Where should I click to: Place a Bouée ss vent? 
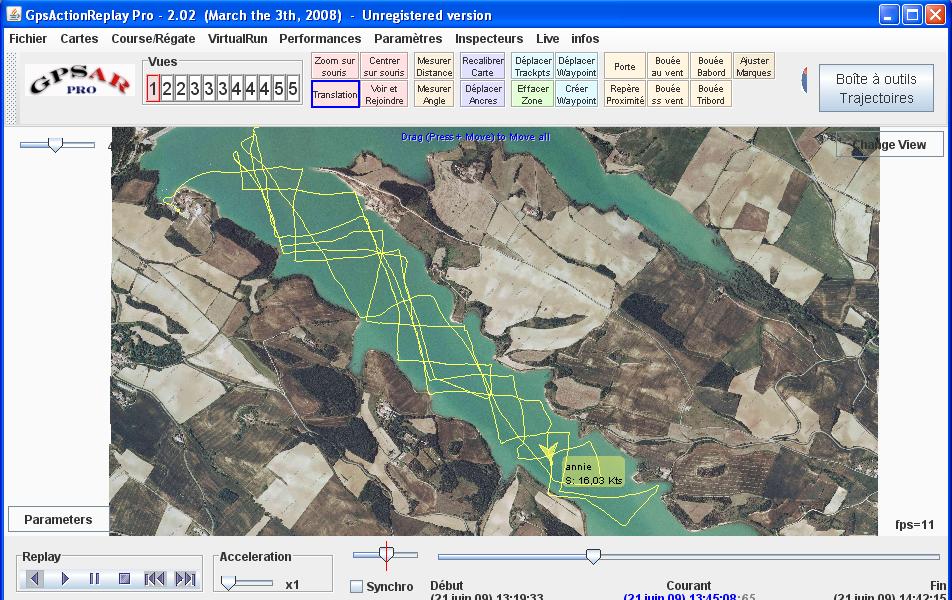pyautogui.click(x=668, y=94)
